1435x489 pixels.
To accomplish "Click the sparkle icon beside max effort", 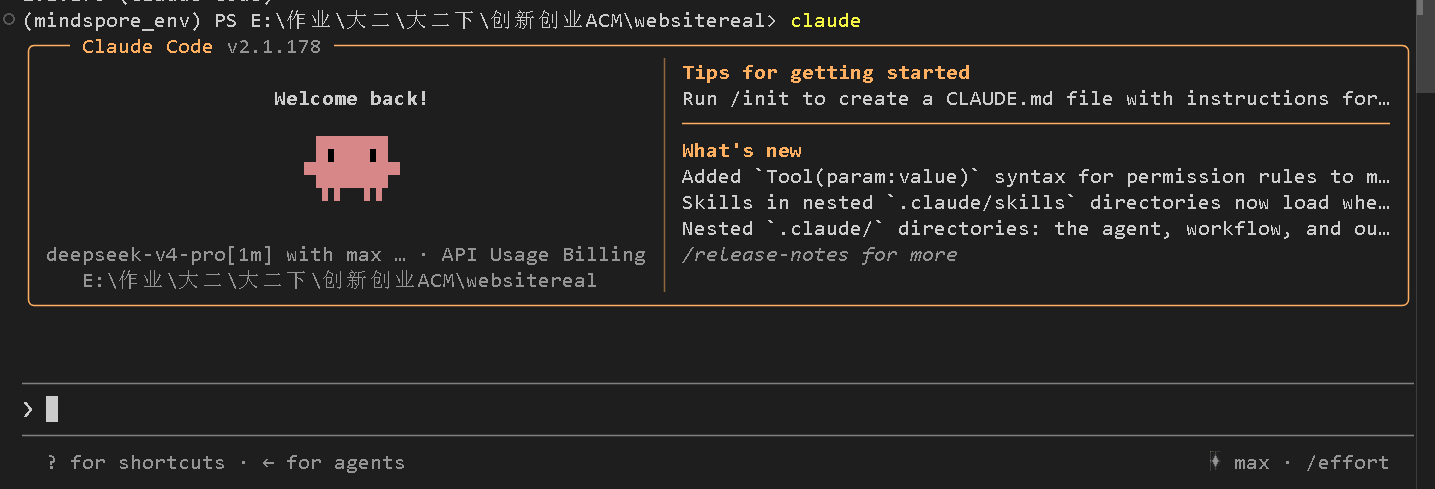I will point(1214,462).
